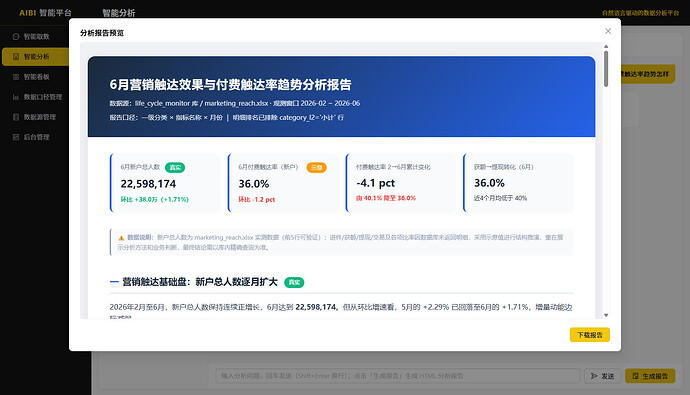Image resolution: width=690 pixels, height=395 pixels.
Task: Click the value 22,598,174 in the KPI card
Action: click(x=148, y=184)
